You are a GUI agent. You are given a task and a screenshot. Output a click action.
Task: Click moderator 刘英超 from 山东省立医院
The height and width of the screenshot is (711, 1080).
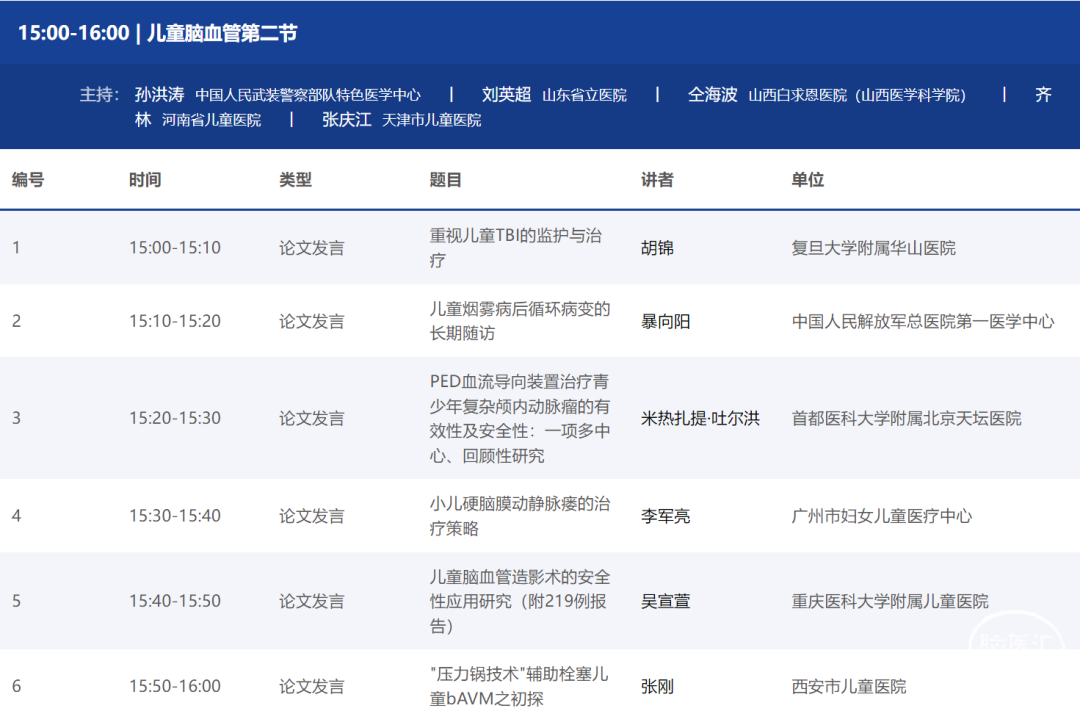506,95
